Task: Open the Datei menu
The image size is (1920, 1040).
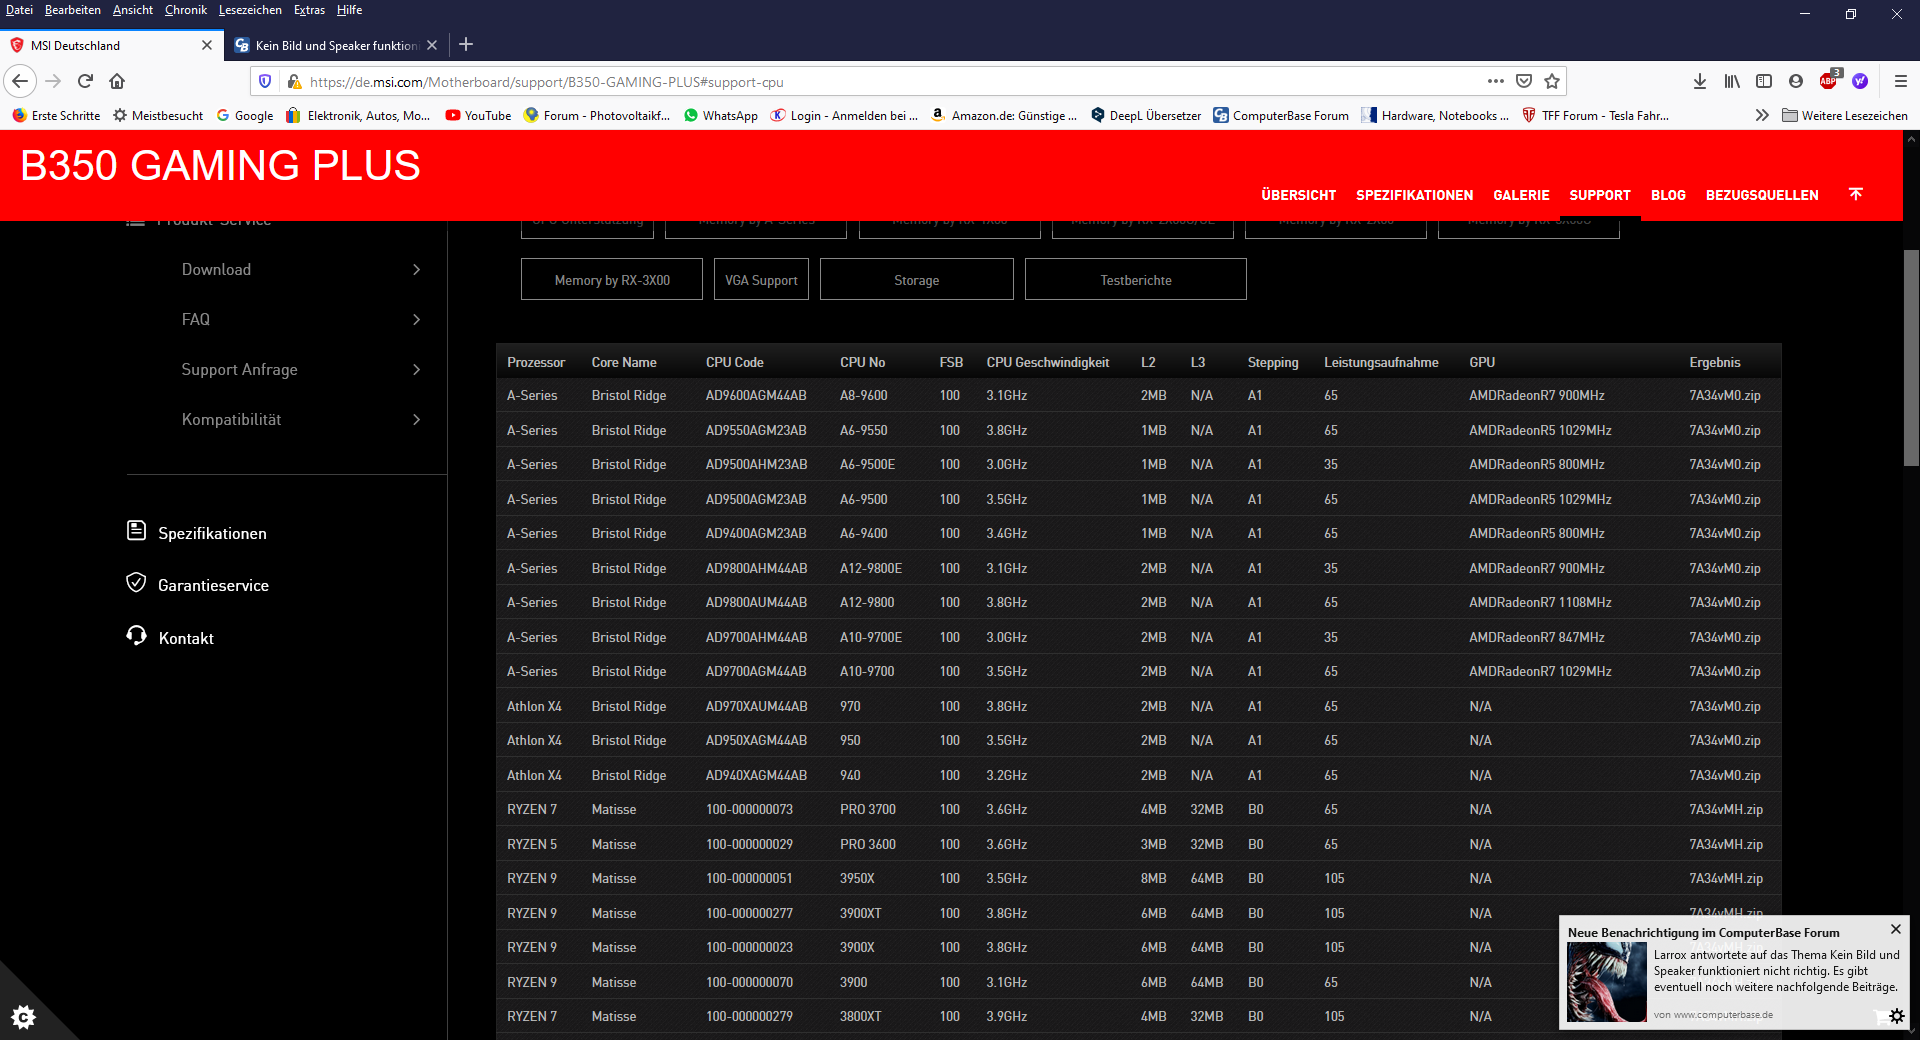Action: pyautogui.click(x=19, y=10)
